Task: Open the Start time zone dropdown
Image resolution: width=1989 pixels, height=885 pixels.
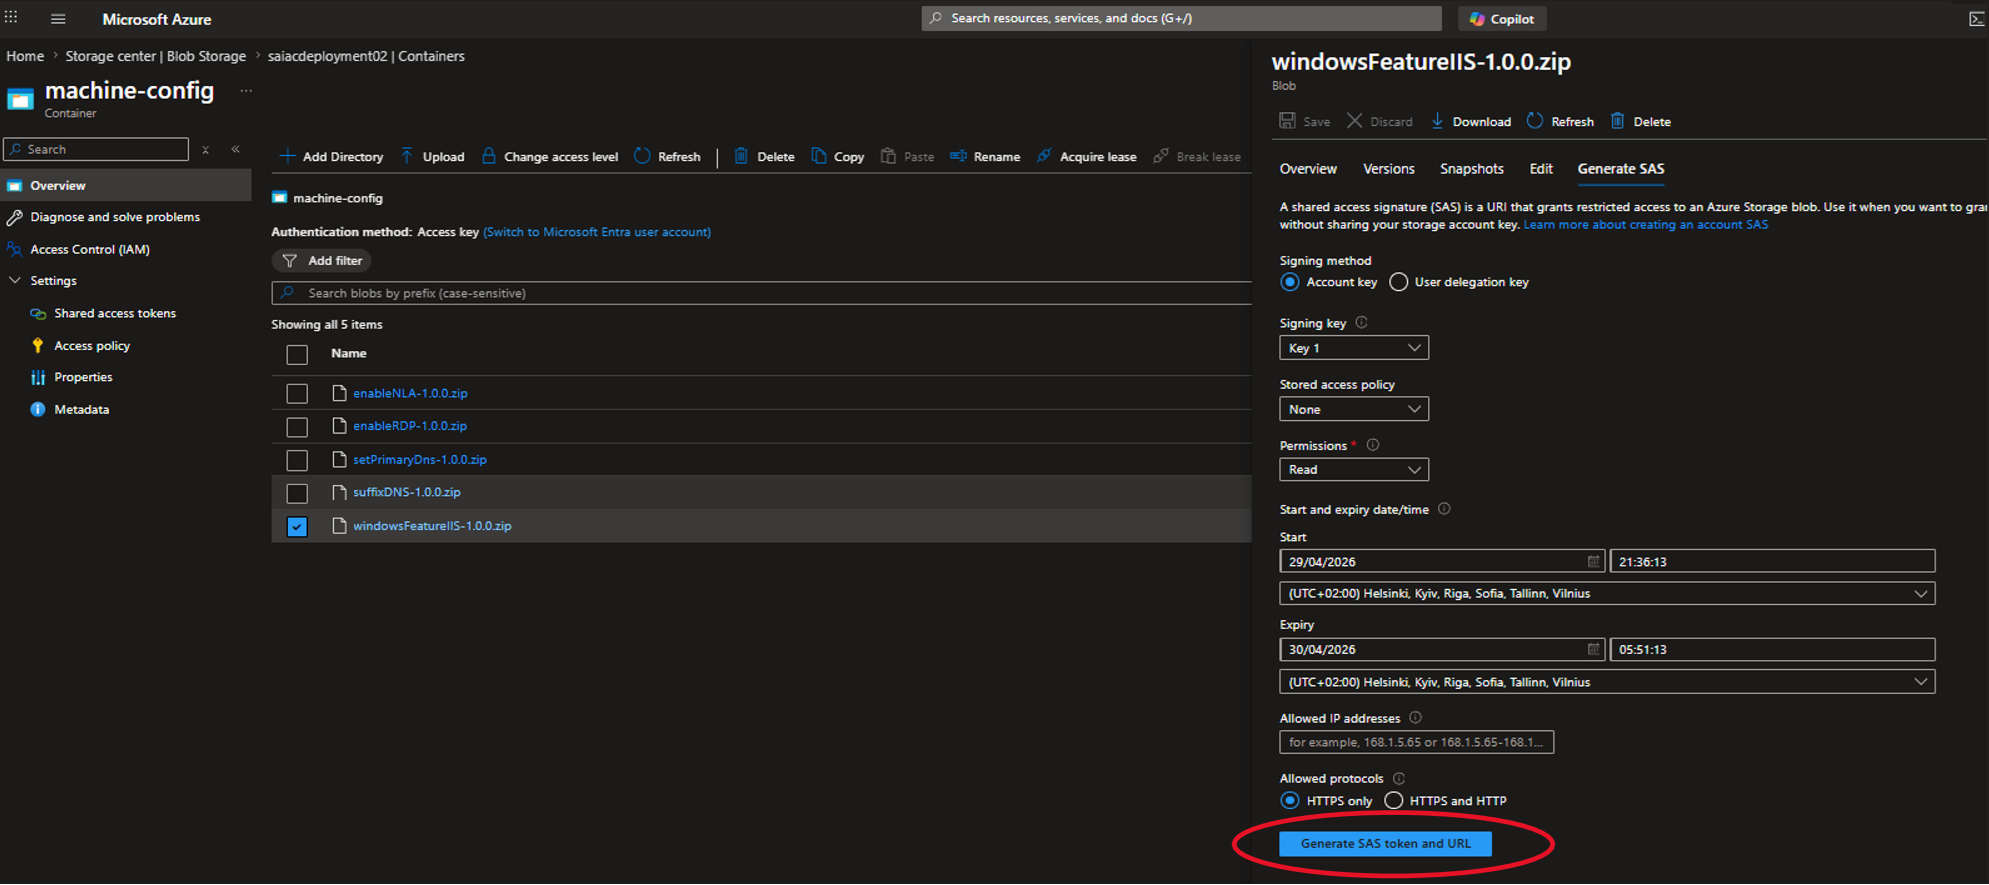Action: click(x=1607, y=594)
